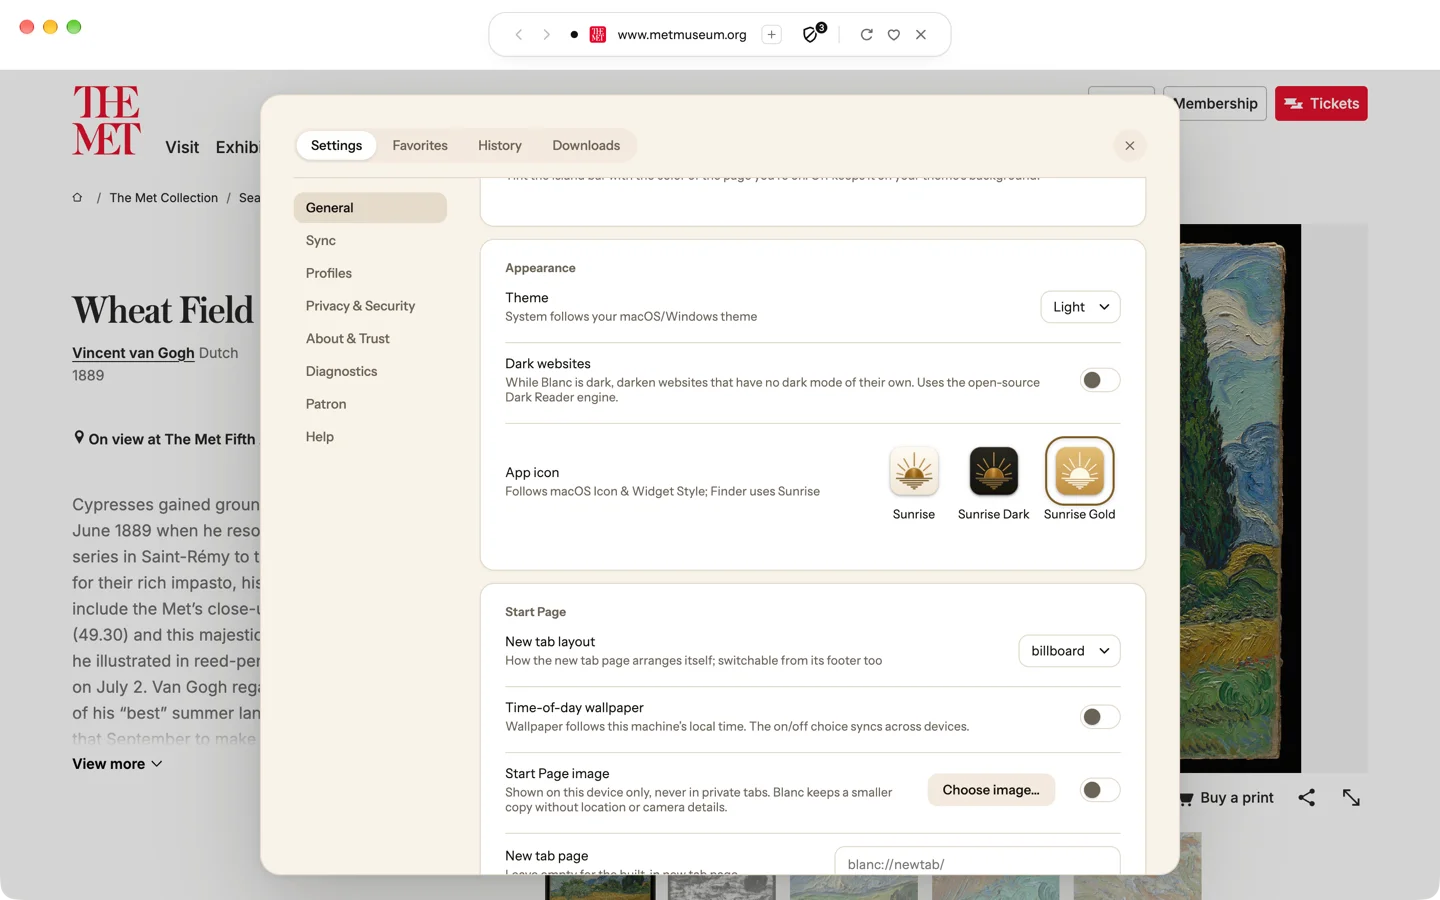Open the Theme dropdown set to Light
Viewport: 1440px width, 900px height.
[1080, 307]
